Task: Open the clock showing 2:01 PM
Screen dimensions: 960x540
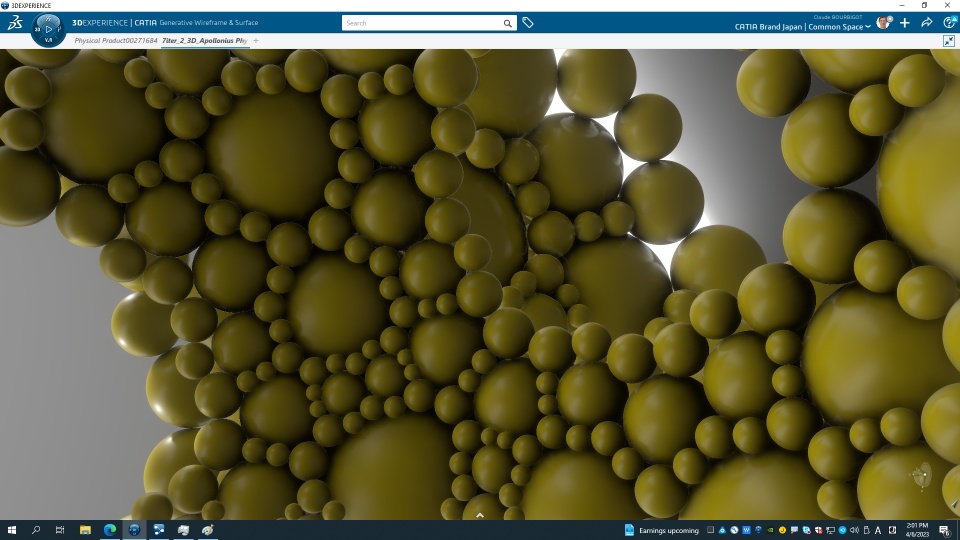Action: [x=917, y=530]
